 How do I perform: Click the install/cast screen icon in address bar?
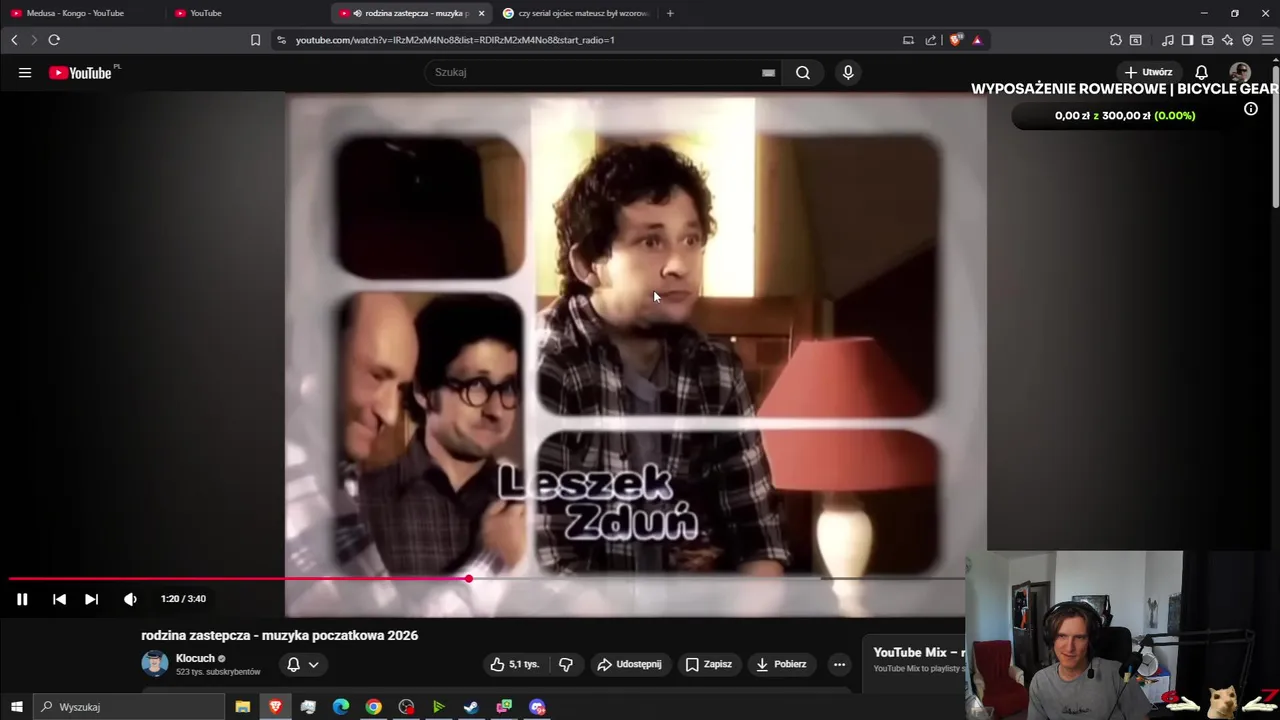(908, 40)
